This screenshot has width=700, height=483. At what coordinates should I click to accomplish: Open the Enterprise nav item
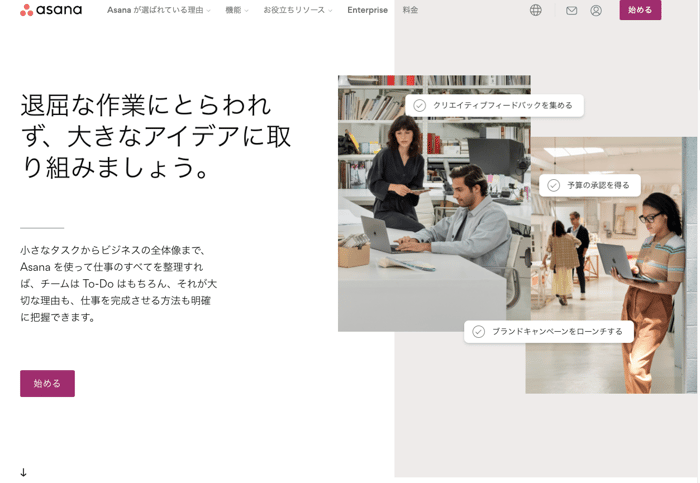[367, 10]
